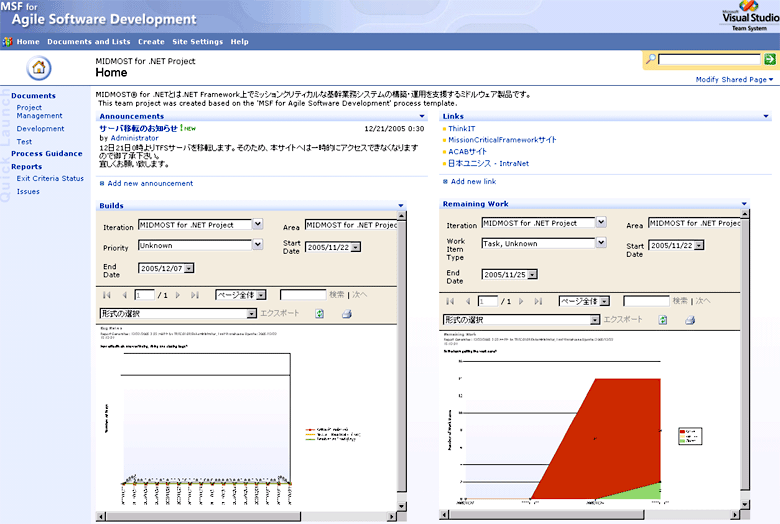Click the Remaining Work chart legend

coord(690,436)
